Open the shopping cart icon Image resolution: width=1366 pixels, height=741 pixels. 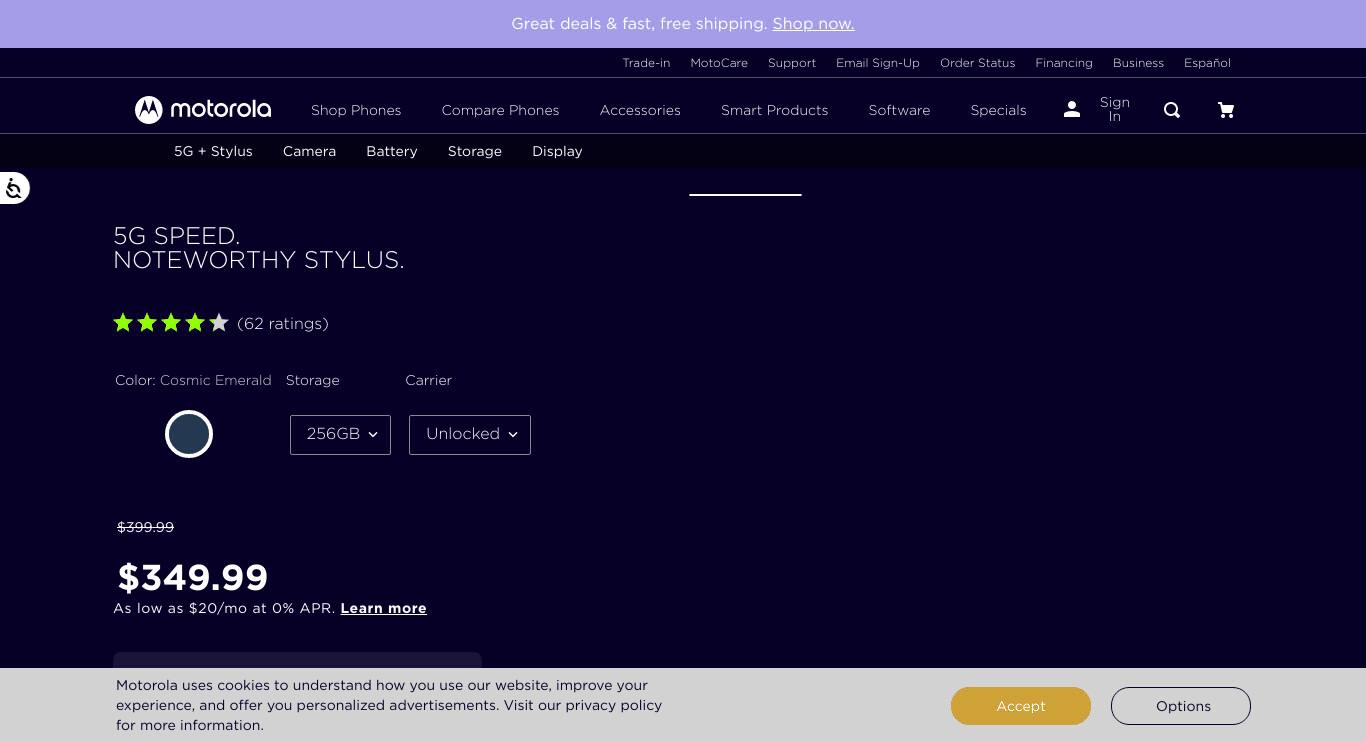pyautogui.click(x=1226, y=110)
